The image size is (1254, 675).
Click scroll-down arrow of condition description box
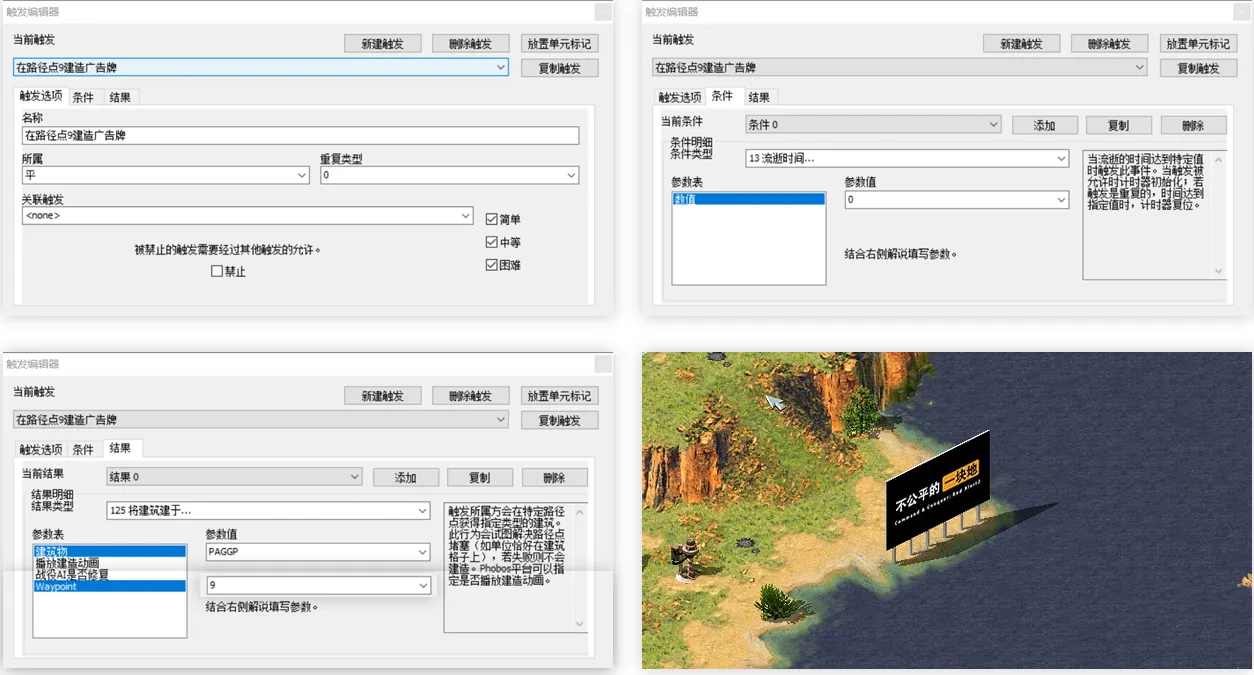pyautogui.click(x=1218, y=271)
